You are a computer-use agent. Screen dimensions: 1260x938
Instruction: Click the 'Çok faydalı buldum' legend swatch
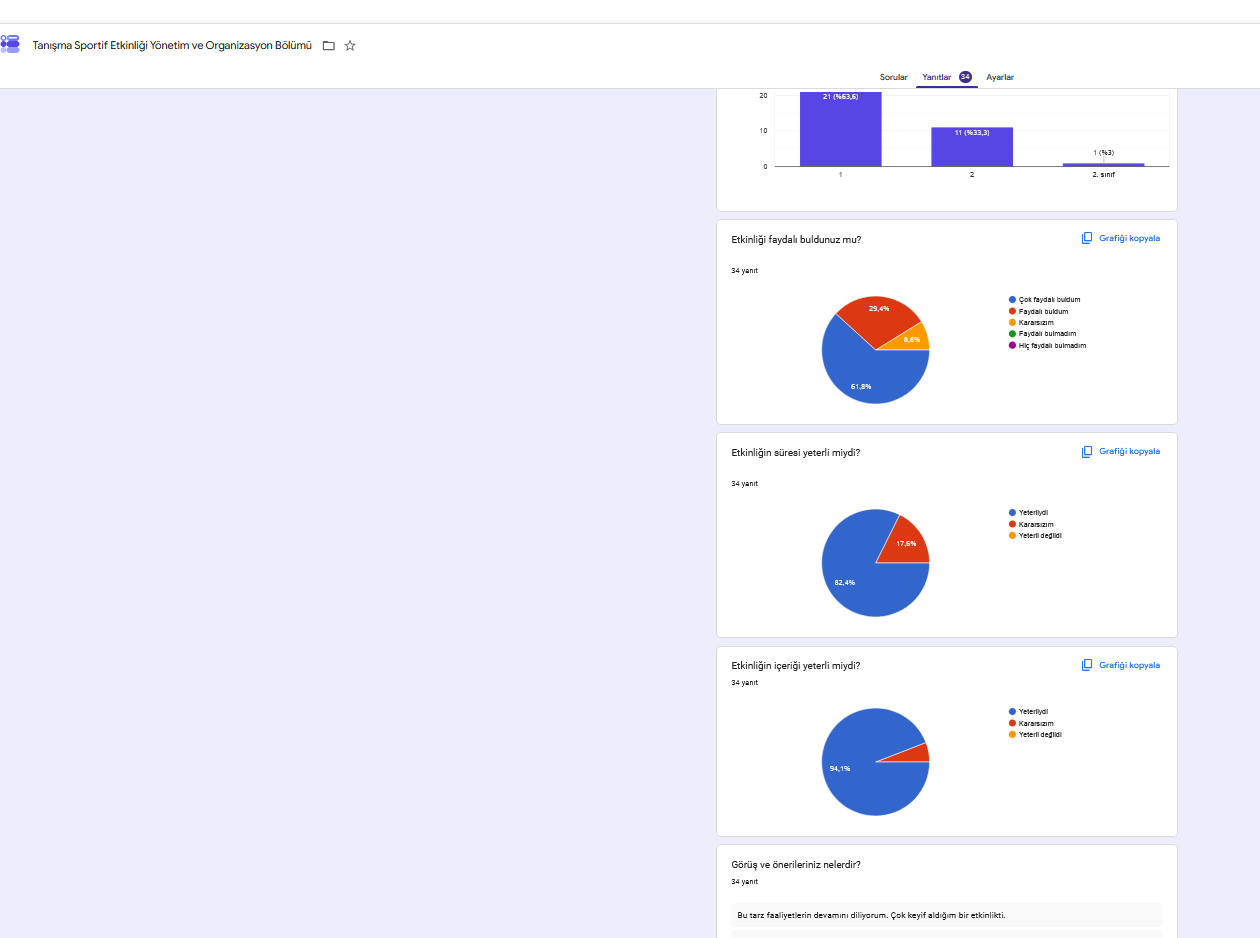(x=1012, y=300)
